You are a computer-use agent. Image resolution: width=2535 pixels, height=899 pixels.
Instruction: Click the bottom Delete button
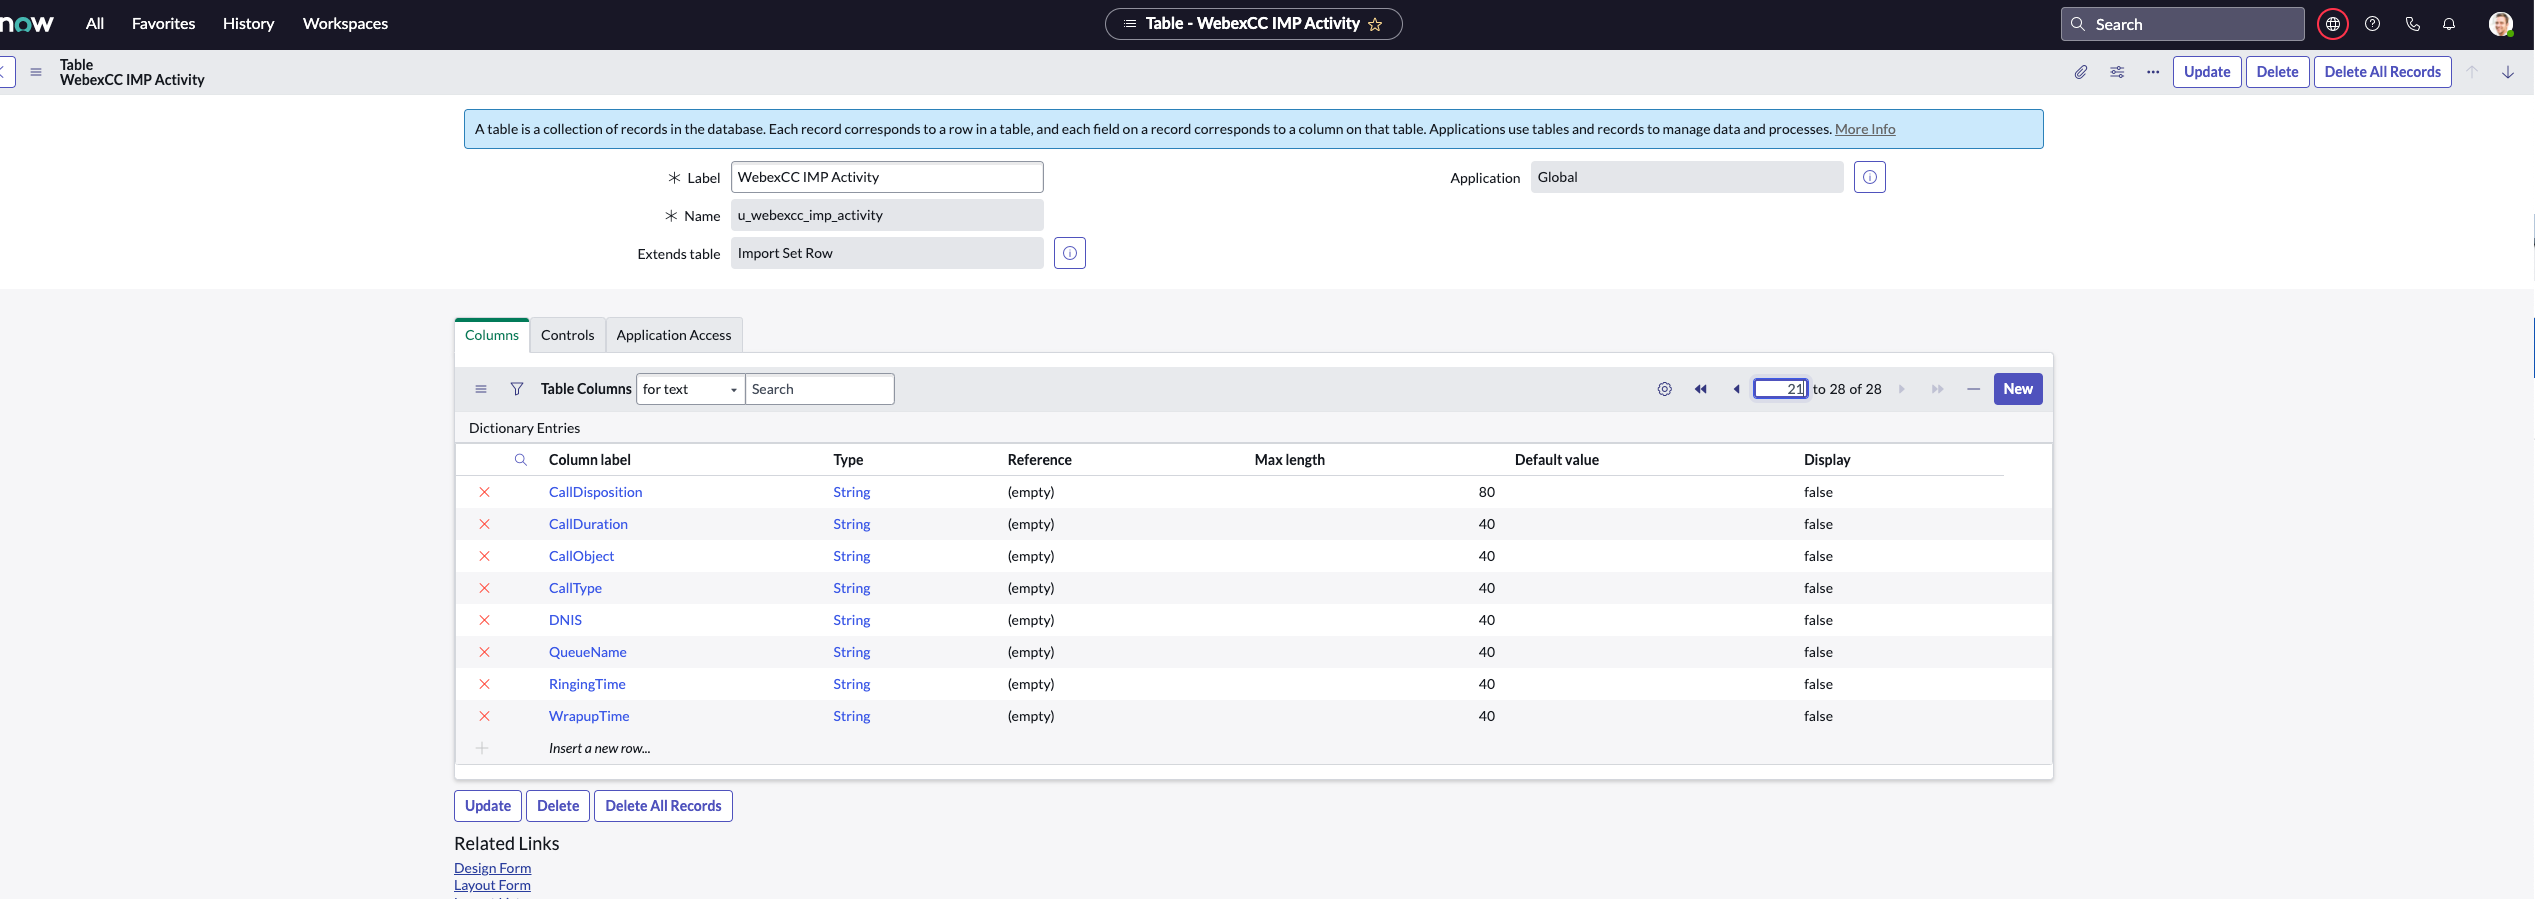(x=558, y=806)
